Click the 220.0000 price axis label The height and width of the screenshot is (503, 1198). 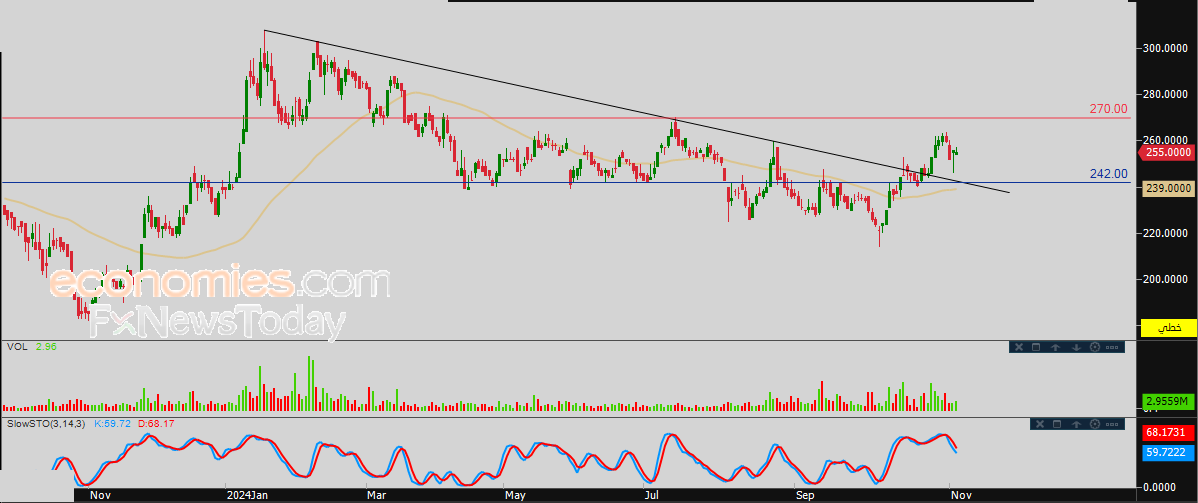click(1166, 233)
